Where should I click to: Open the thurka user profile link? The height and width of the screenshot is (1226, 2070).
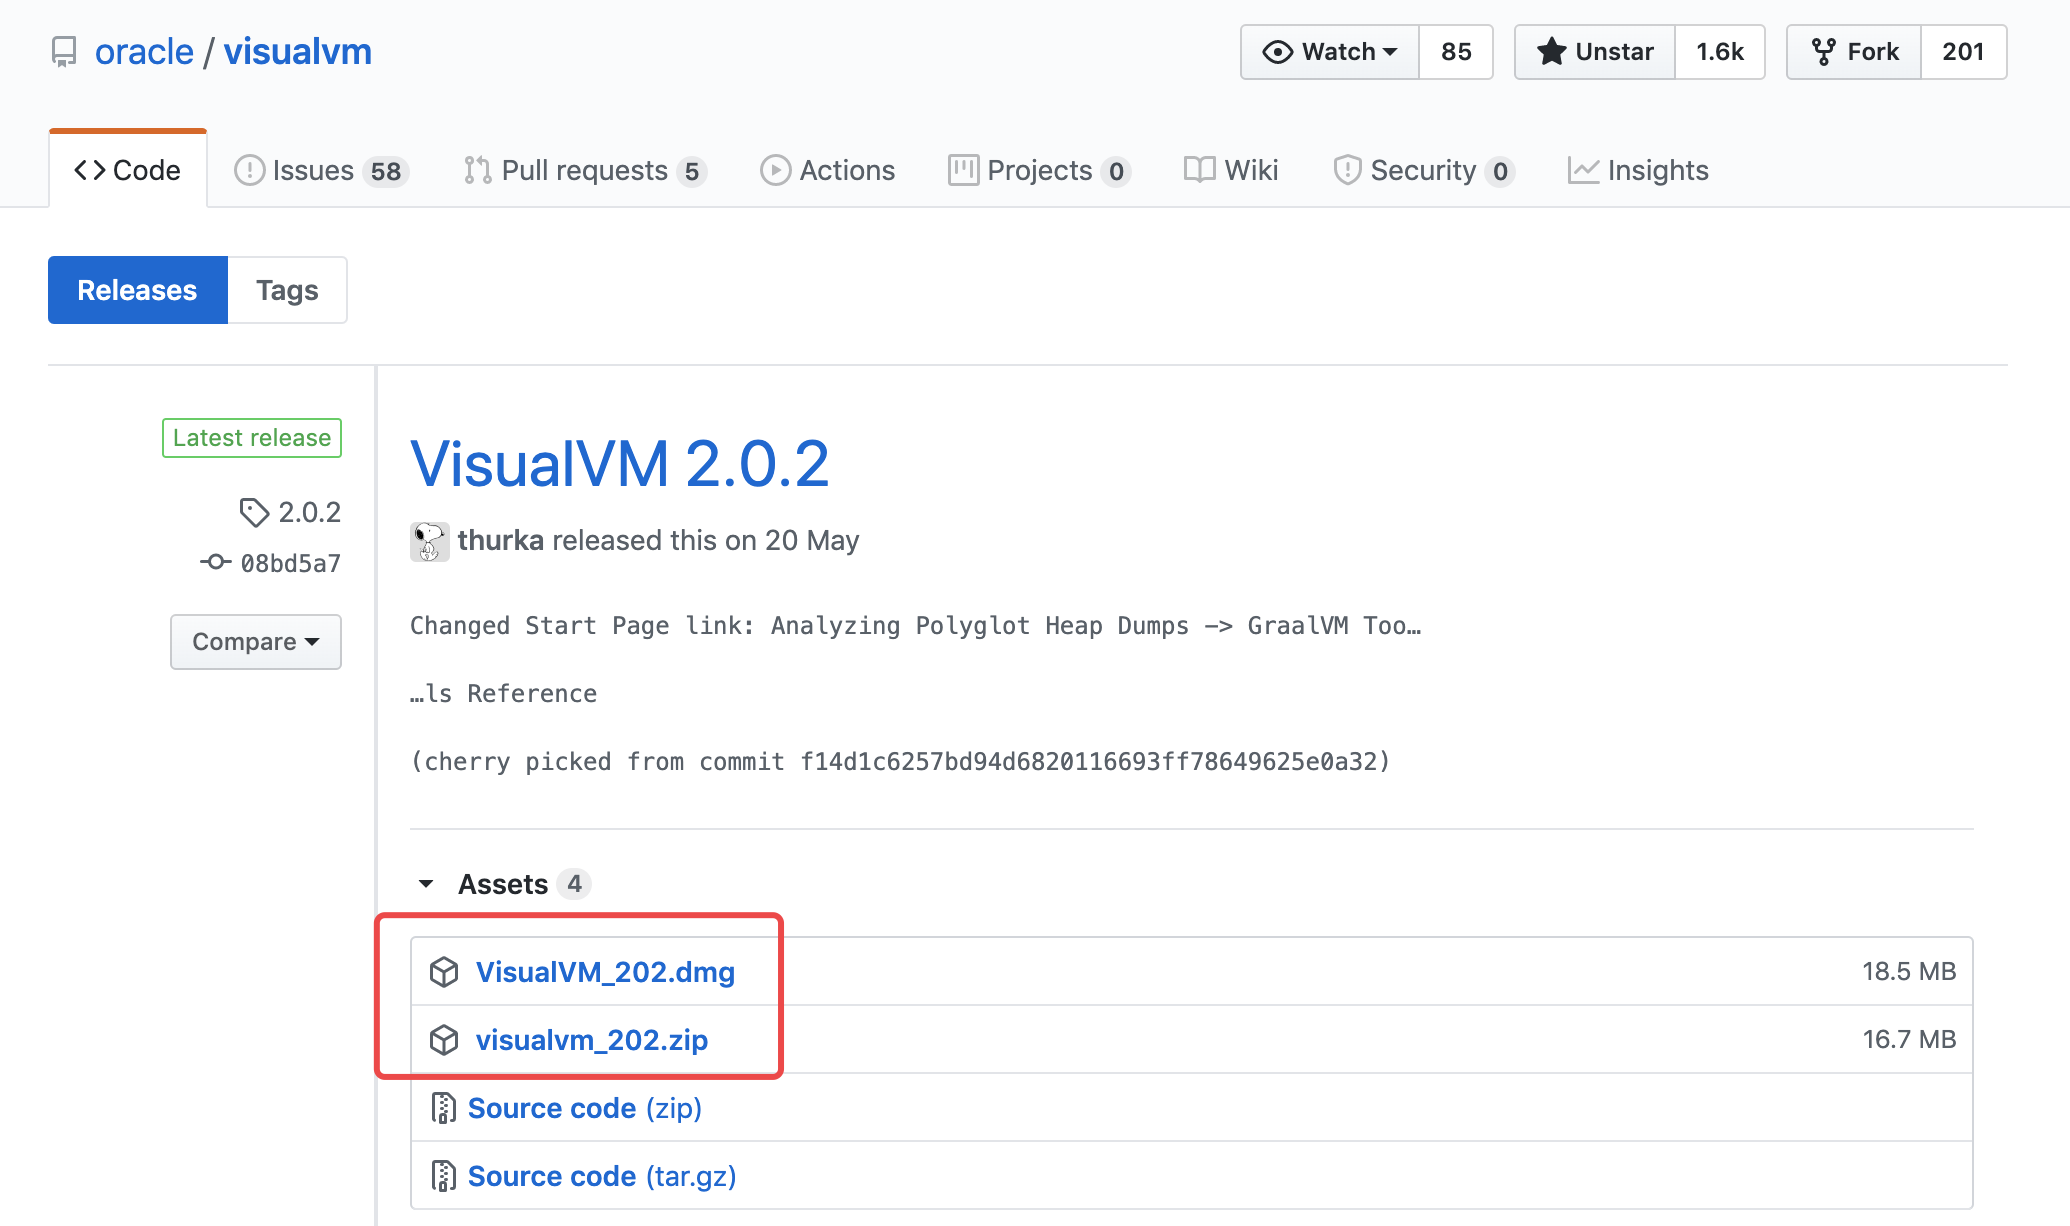[x=501, y=540]
